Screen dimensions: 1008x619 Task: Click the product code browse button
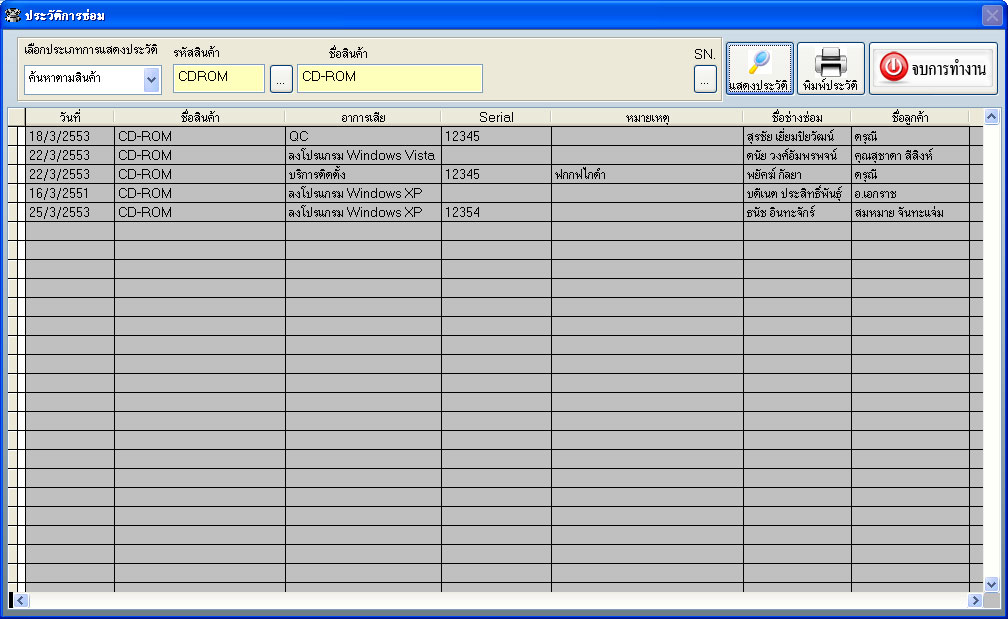pos(281,78)
